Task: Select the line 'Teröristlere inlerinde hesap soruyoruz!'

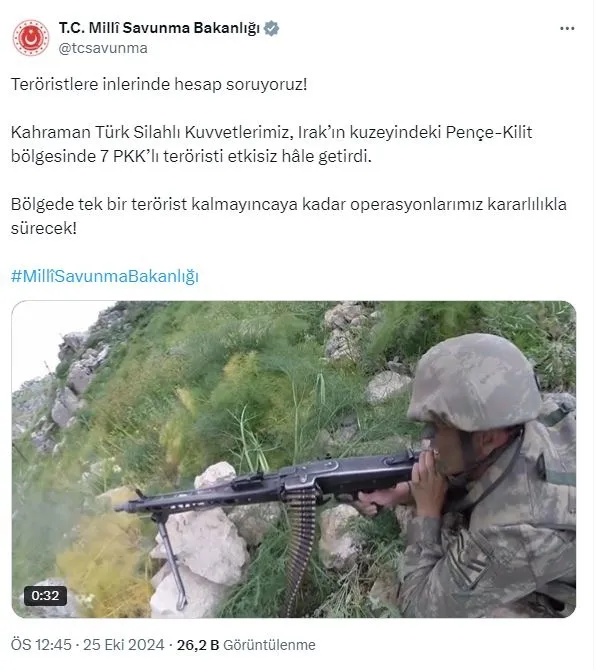Action: (x=159, y=85)
